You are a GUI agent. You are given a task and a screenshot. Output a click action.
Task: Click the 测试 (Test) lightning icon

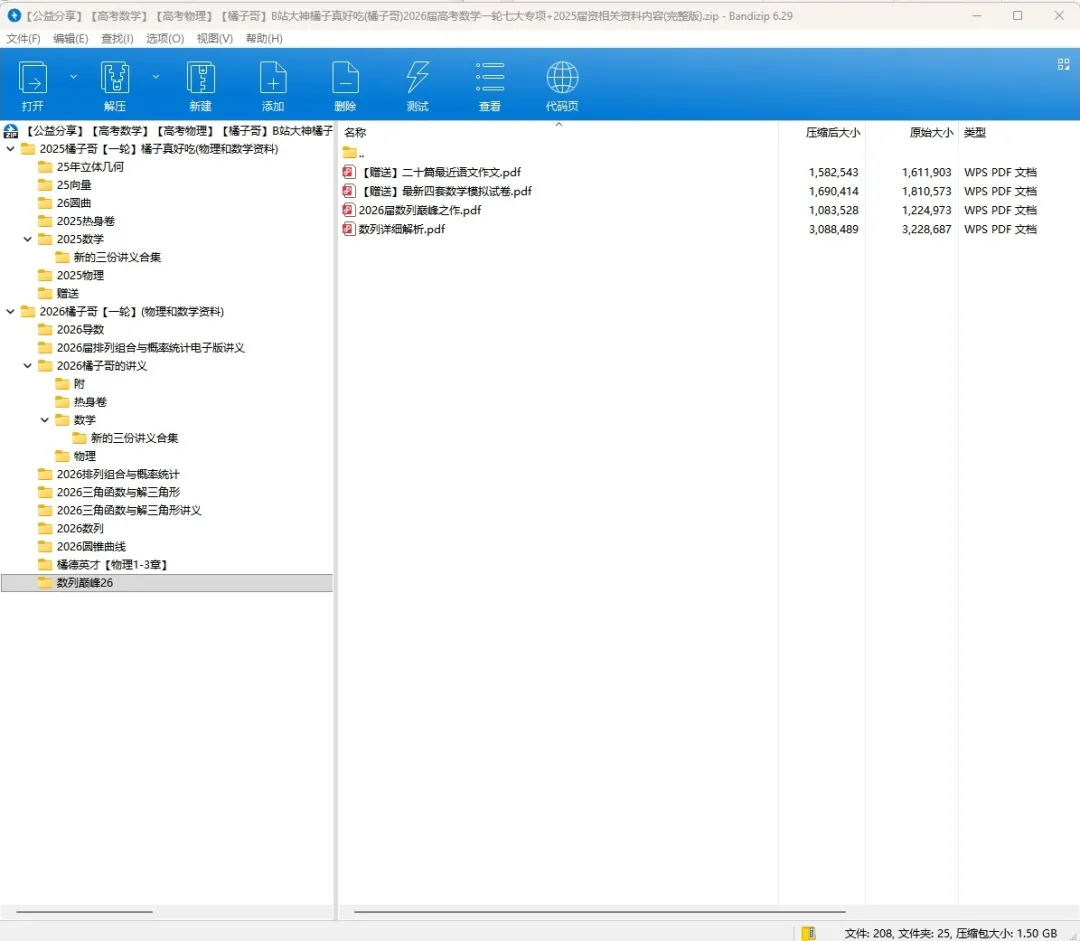(x=417, y=78)
